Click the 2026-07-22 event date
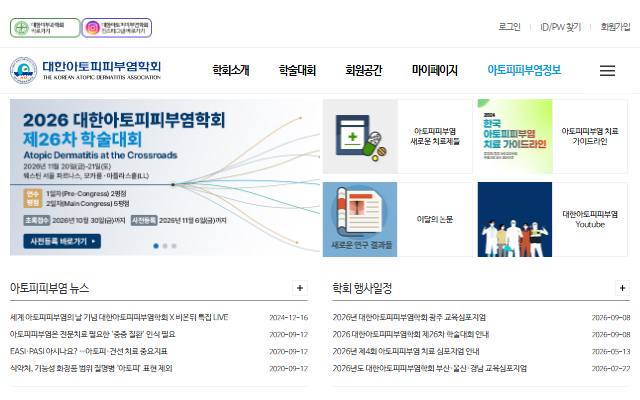Image resolution: width=640 pixels, height=400 pixels. tap(611, 369)
